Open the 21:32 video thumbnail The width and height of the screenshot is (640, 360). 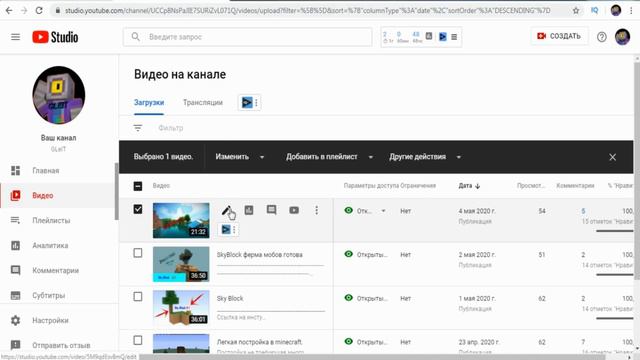tap(181, 220)
